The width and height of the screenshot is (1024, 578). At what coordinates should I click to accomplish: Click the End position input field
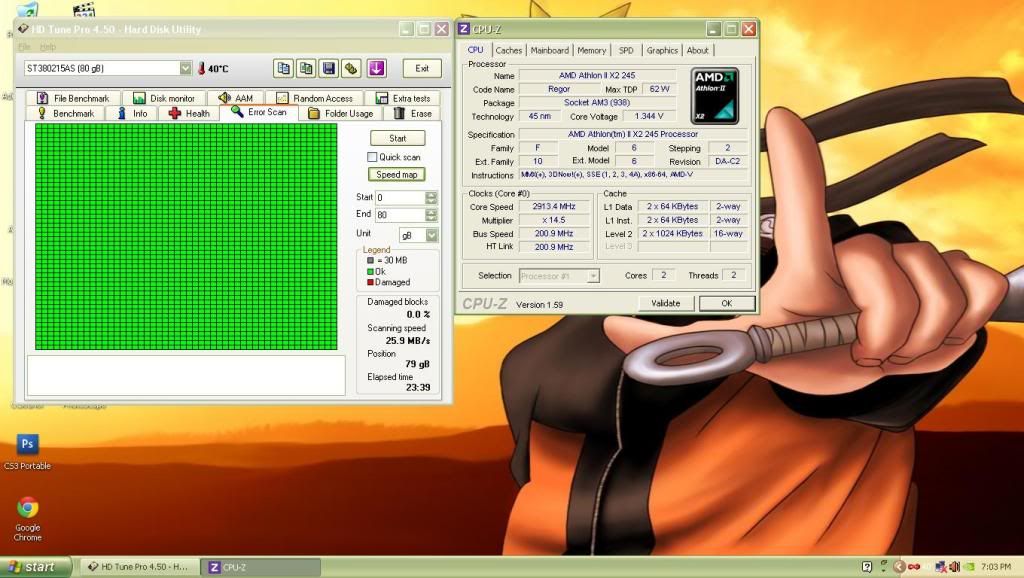click(400, 215)
